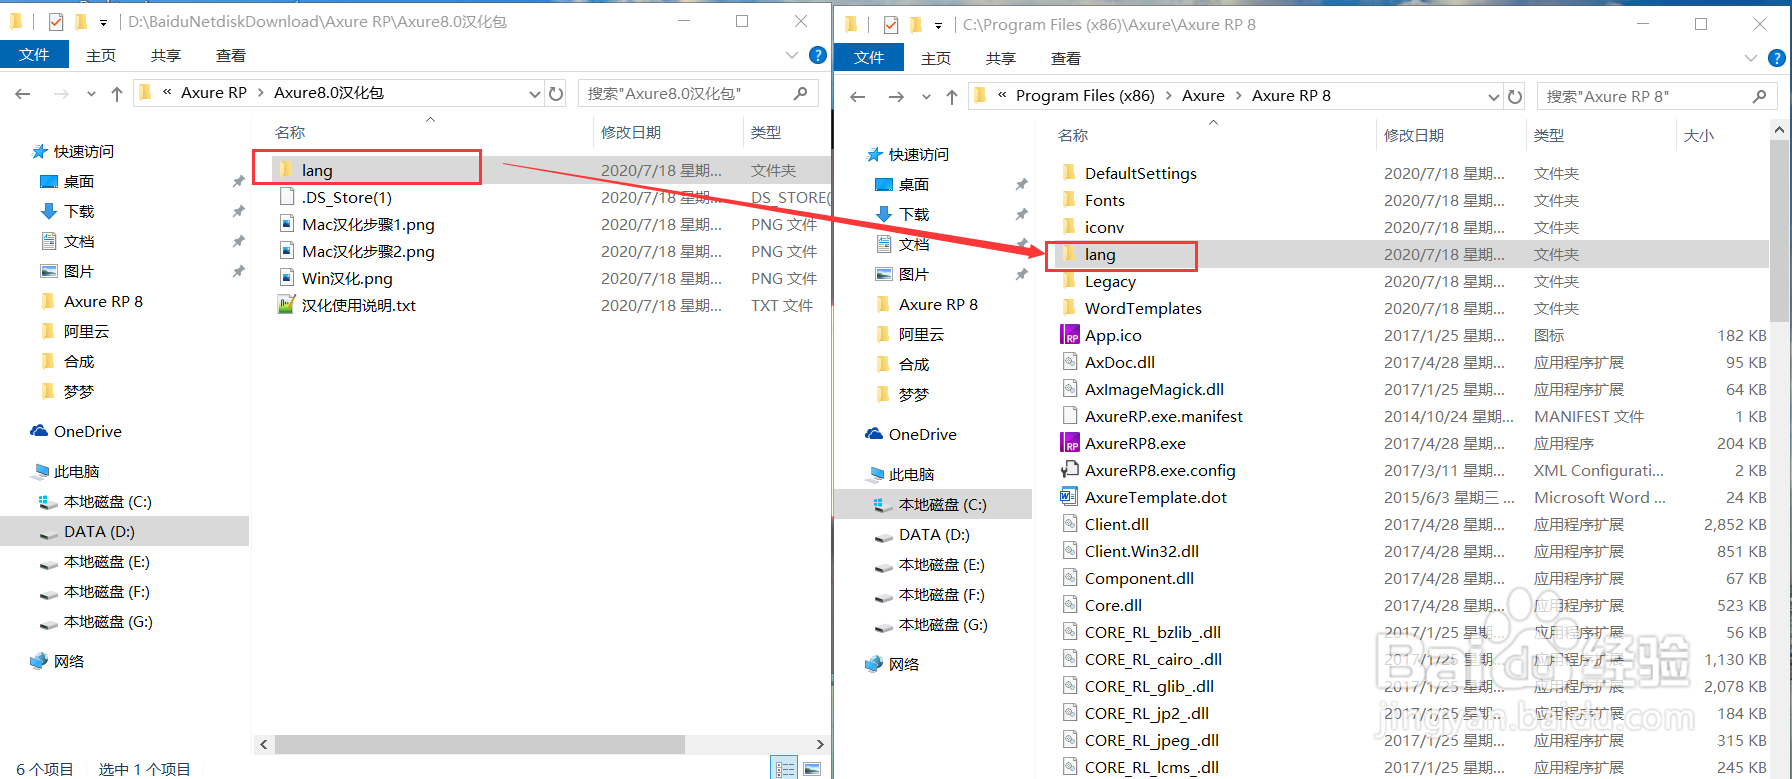
Task: Refresh the right Axure RP 8 window
Action: 1515,96
